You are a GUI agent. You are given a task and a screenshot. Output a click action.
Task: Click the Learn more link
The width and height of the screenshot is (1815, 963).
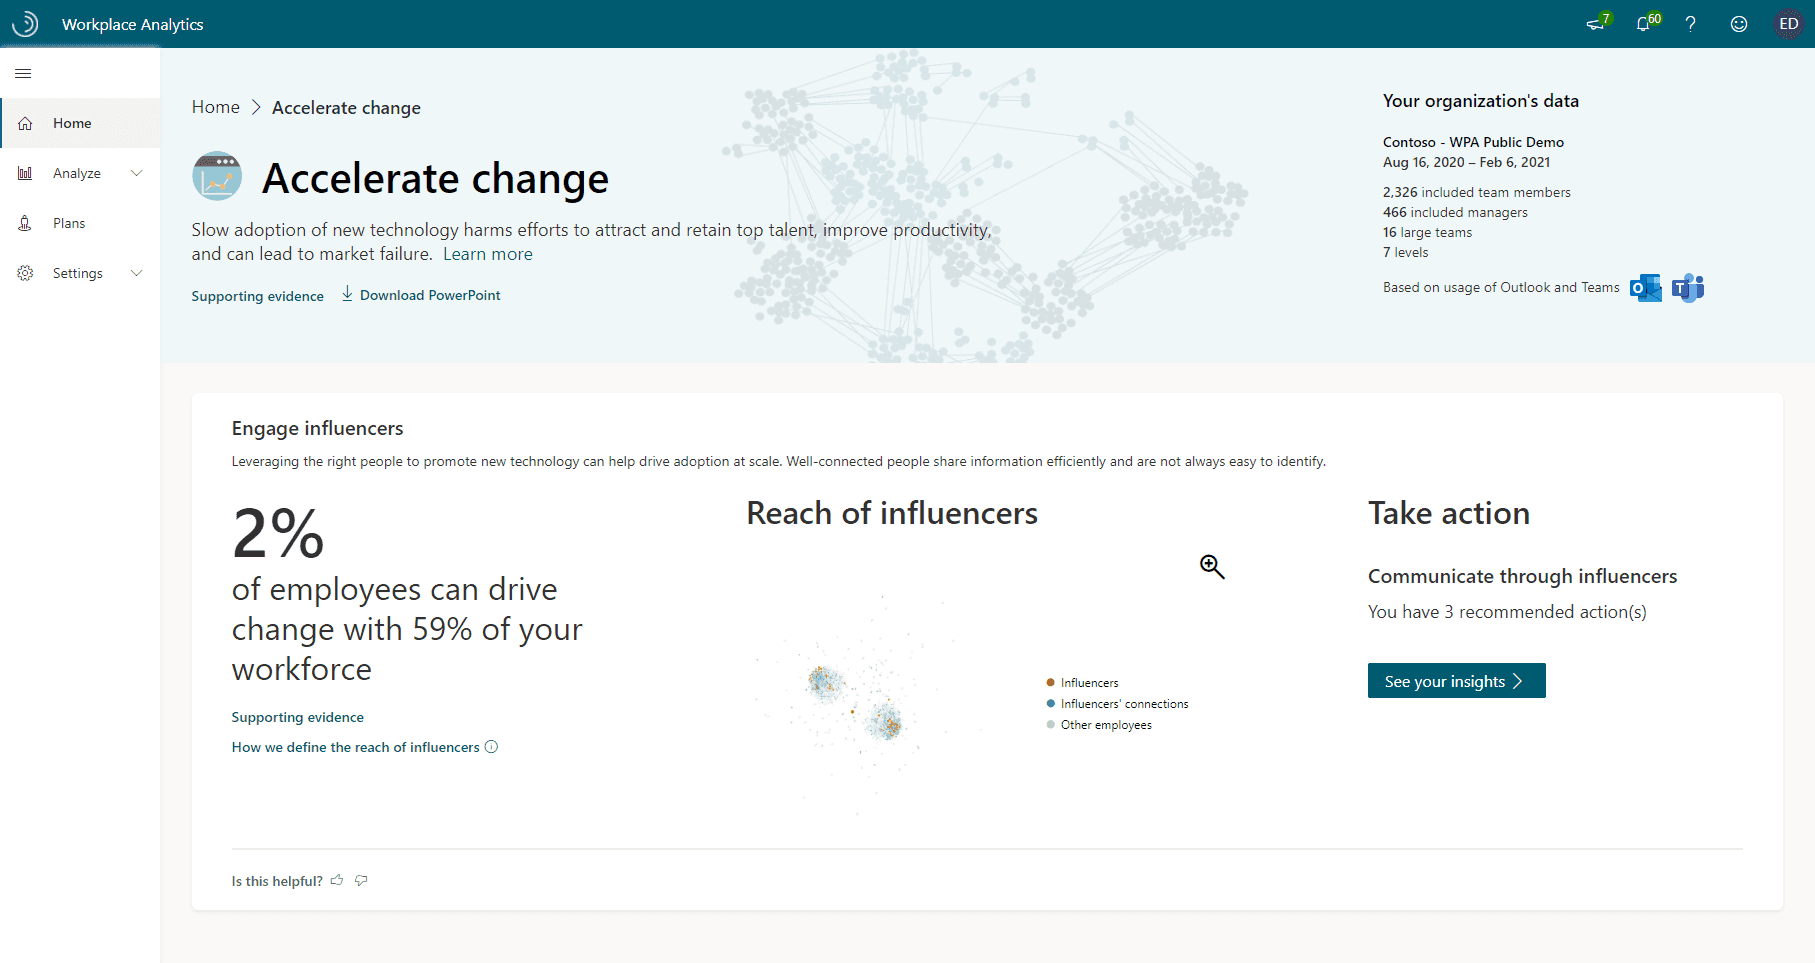tap(488, 254)
